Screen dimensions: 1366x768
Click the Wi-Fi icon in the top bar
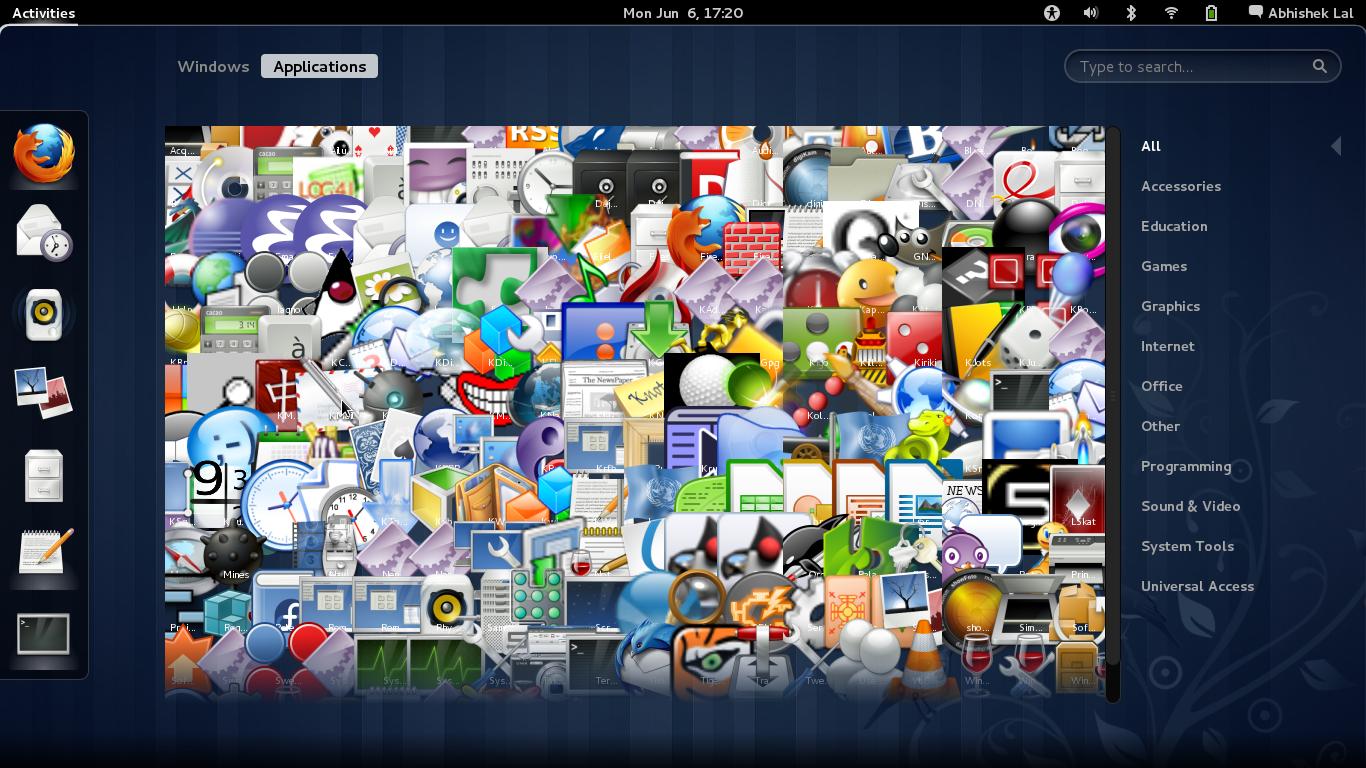point(1170,13)
